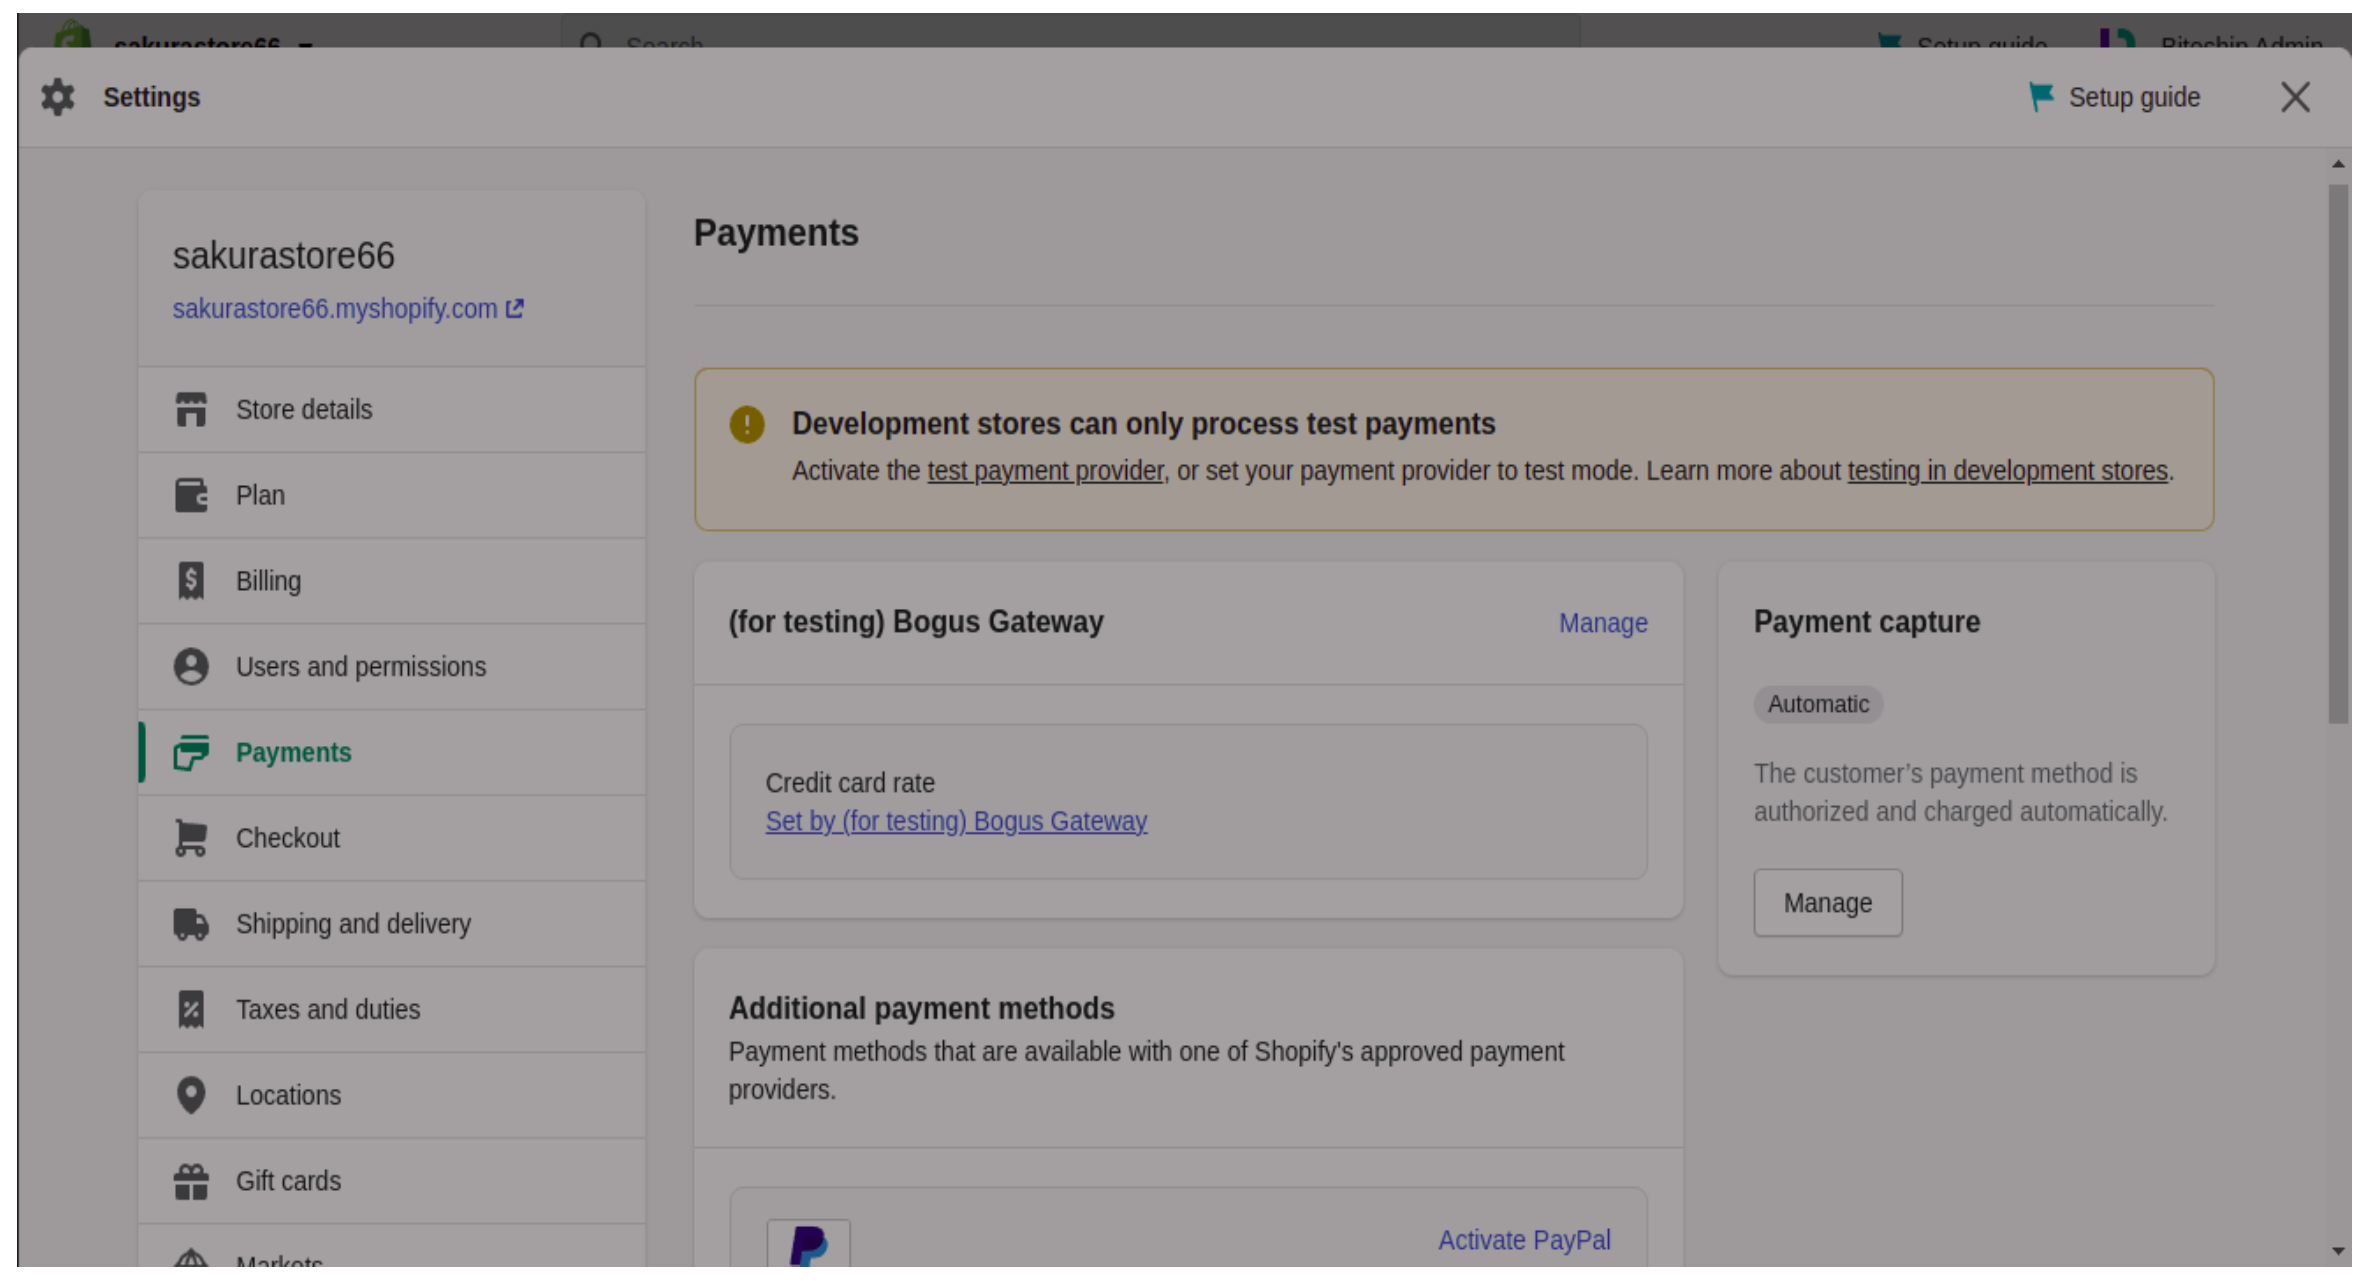Click the Taxes and duties percent icon
The width and height of the screenshot is (2372, 1282).
tap(191, 1010)
